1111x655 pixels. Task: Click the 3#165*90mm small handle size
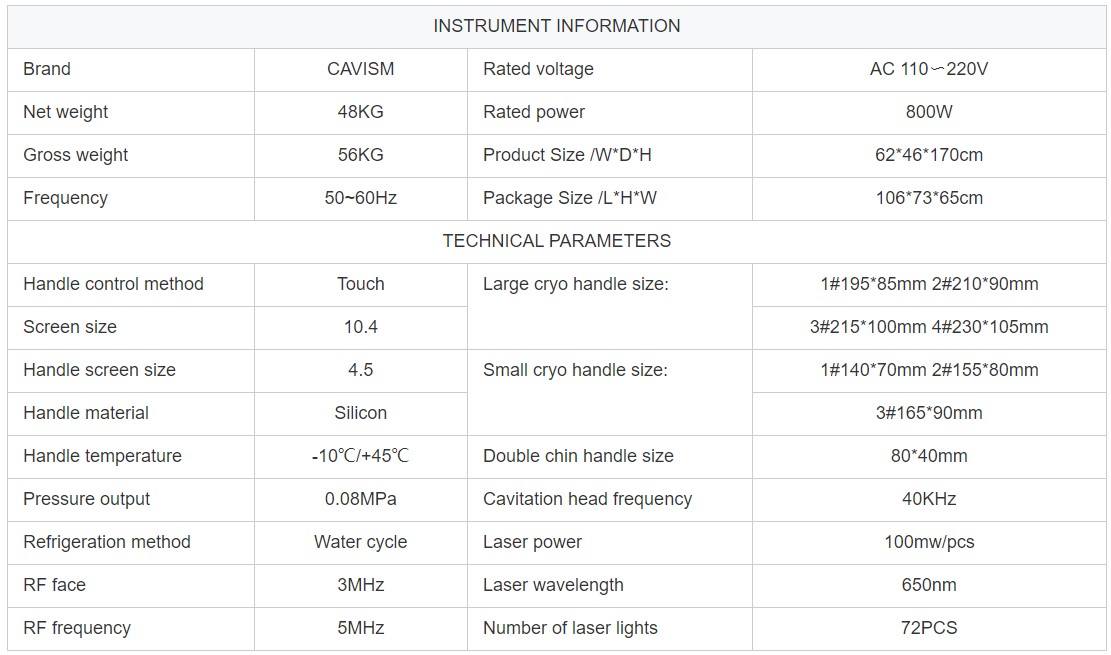tap(929, 413)
